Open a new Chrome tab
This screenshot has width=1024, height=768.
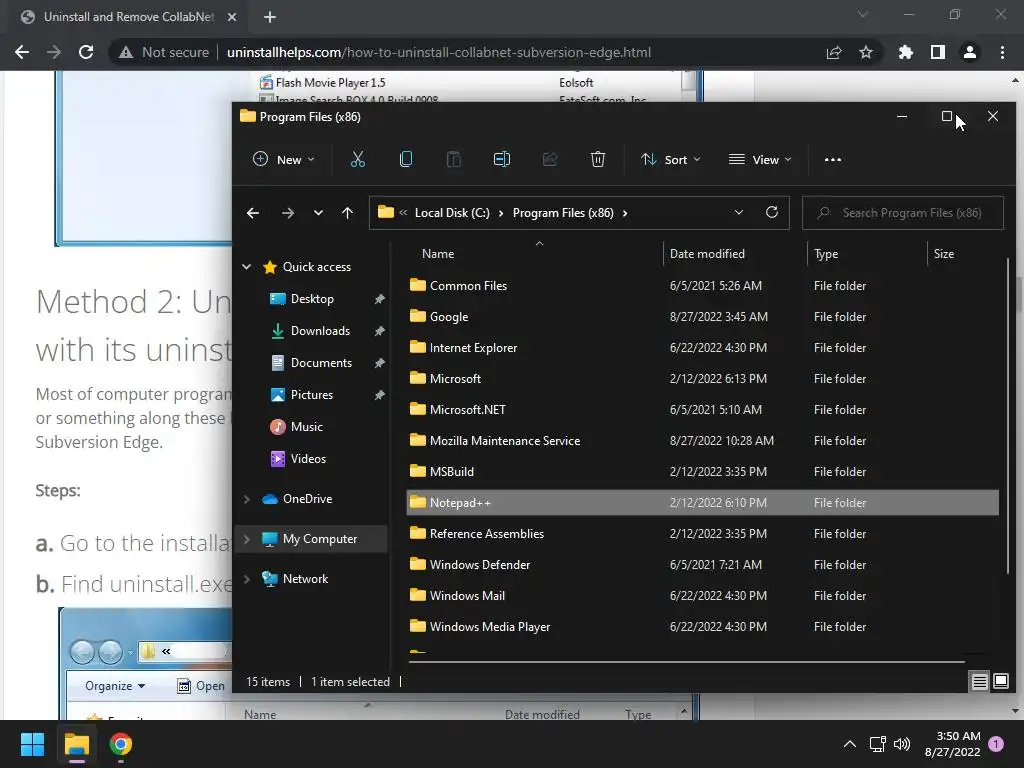(270, 17)
